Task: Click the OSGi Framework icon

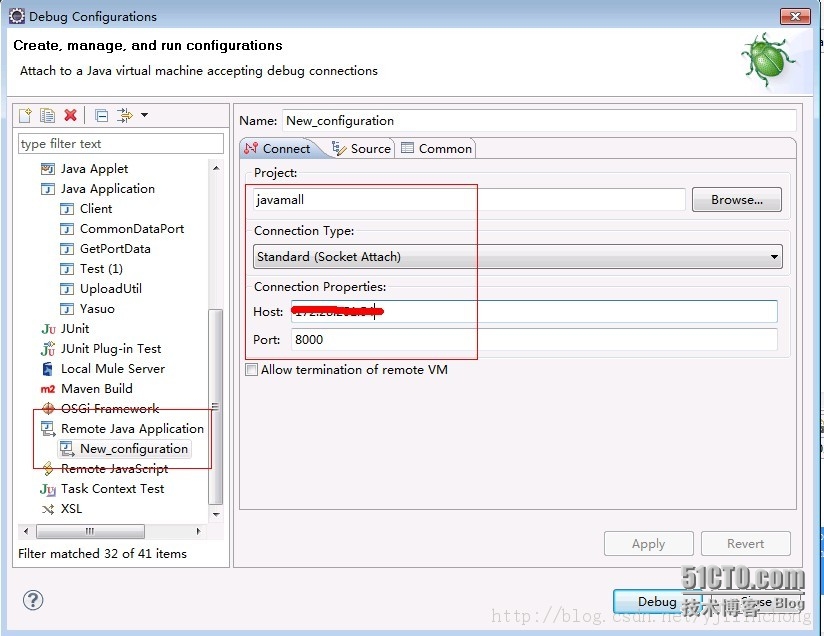Action: [x=48, y=408]
